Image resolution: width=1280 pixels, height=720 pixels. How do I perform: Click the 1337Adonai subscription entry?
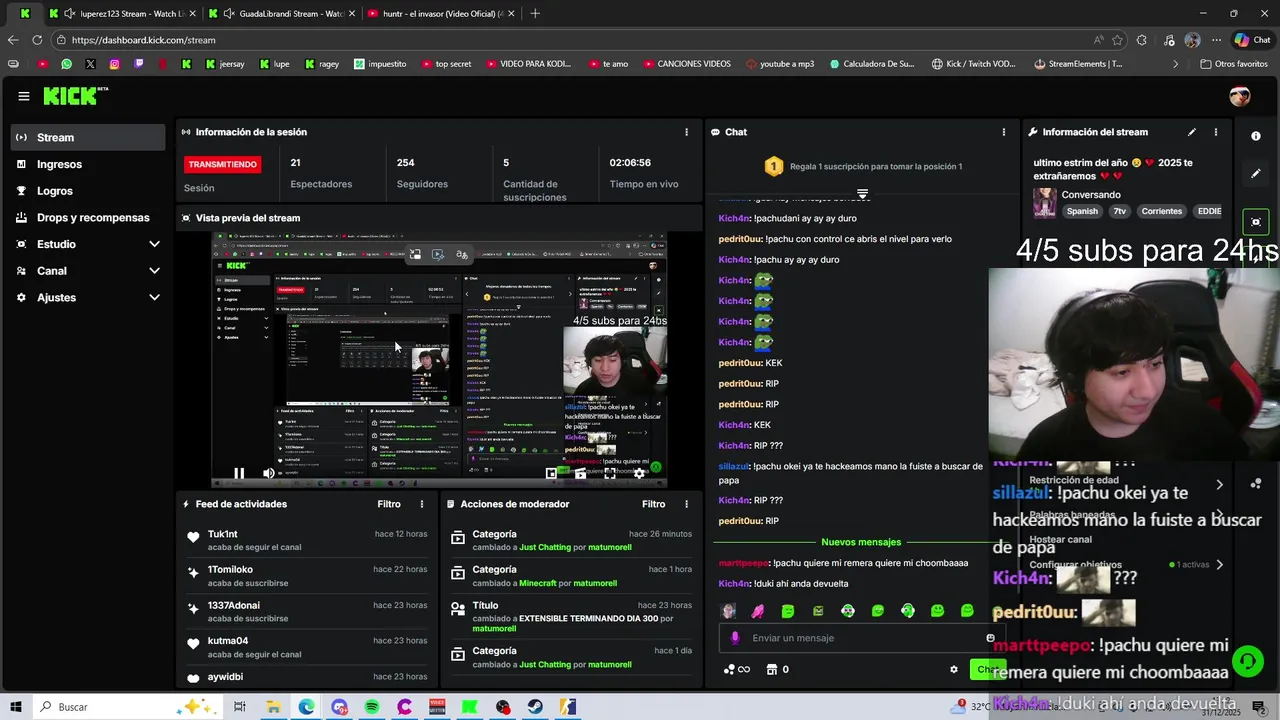point(306,612)
